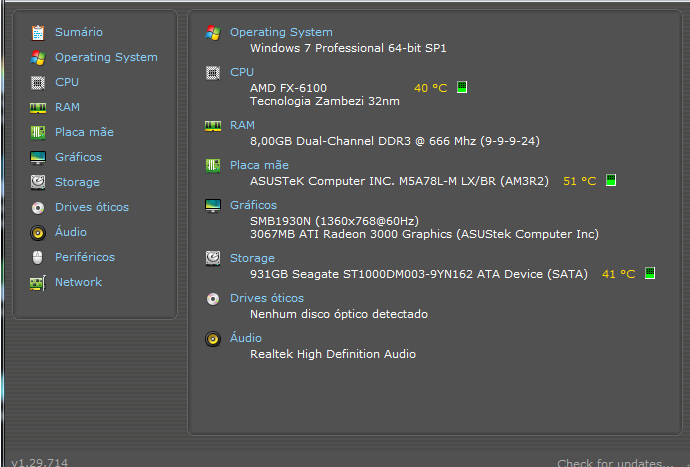Click the storage 41 °C temperature indicator

click(650, 273)
